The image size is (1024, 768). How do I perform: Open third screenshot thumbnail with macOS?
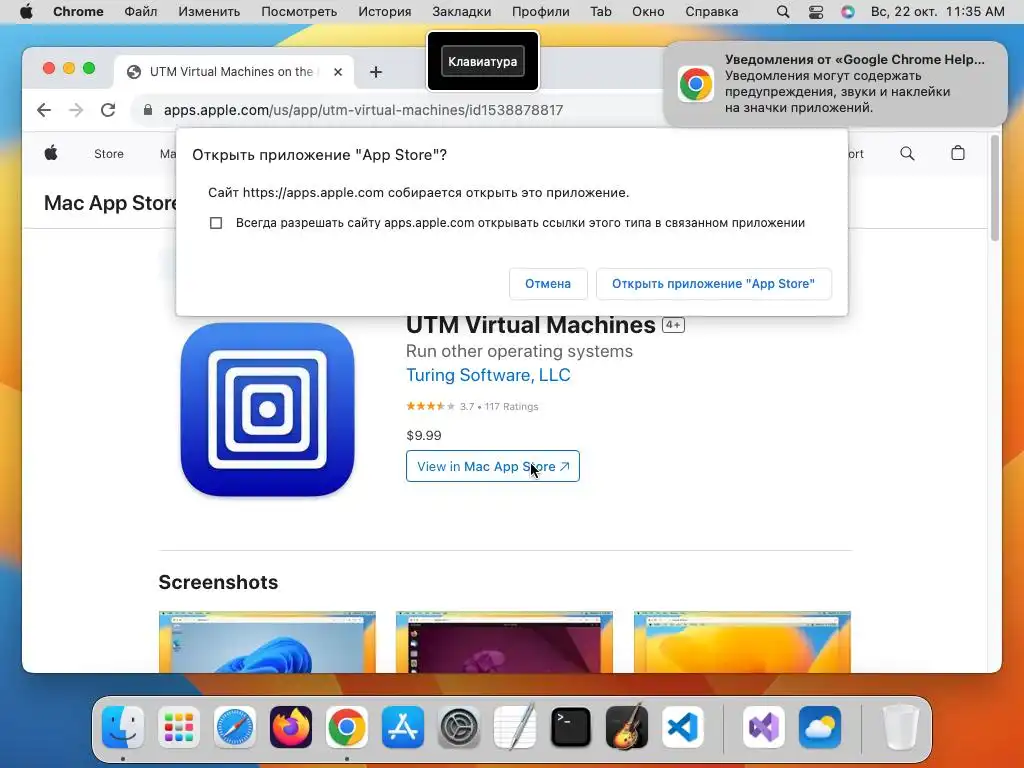pyautogui.click(x=742, y=642)
